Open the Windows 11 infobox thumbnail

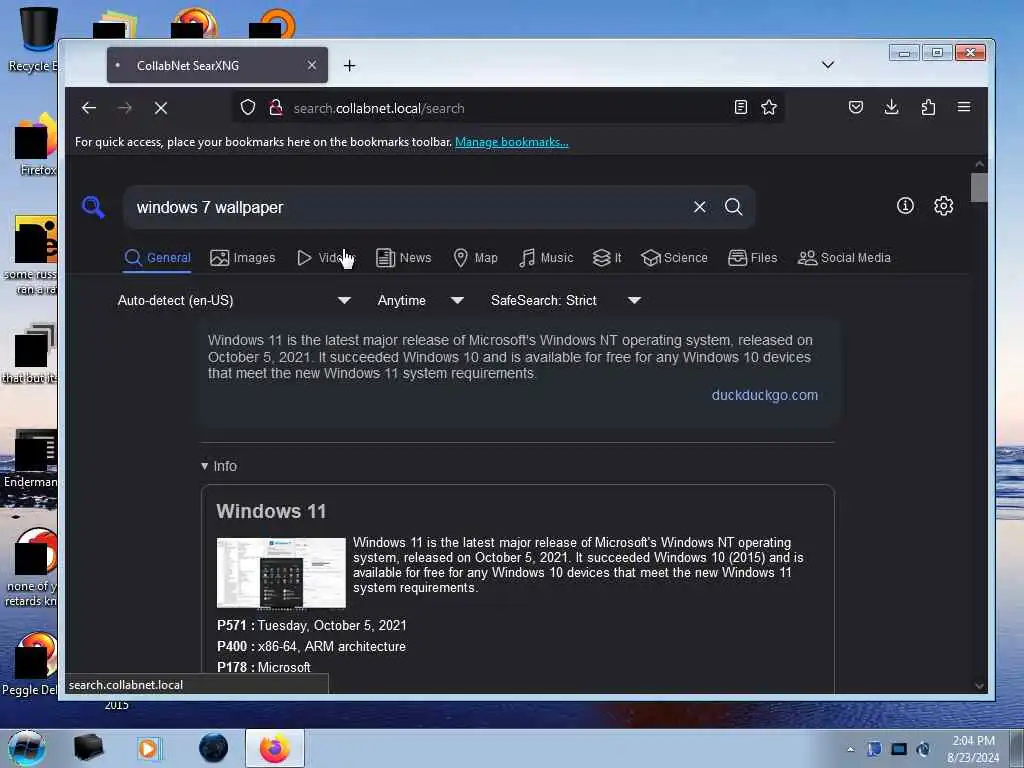tap(281, 573)
